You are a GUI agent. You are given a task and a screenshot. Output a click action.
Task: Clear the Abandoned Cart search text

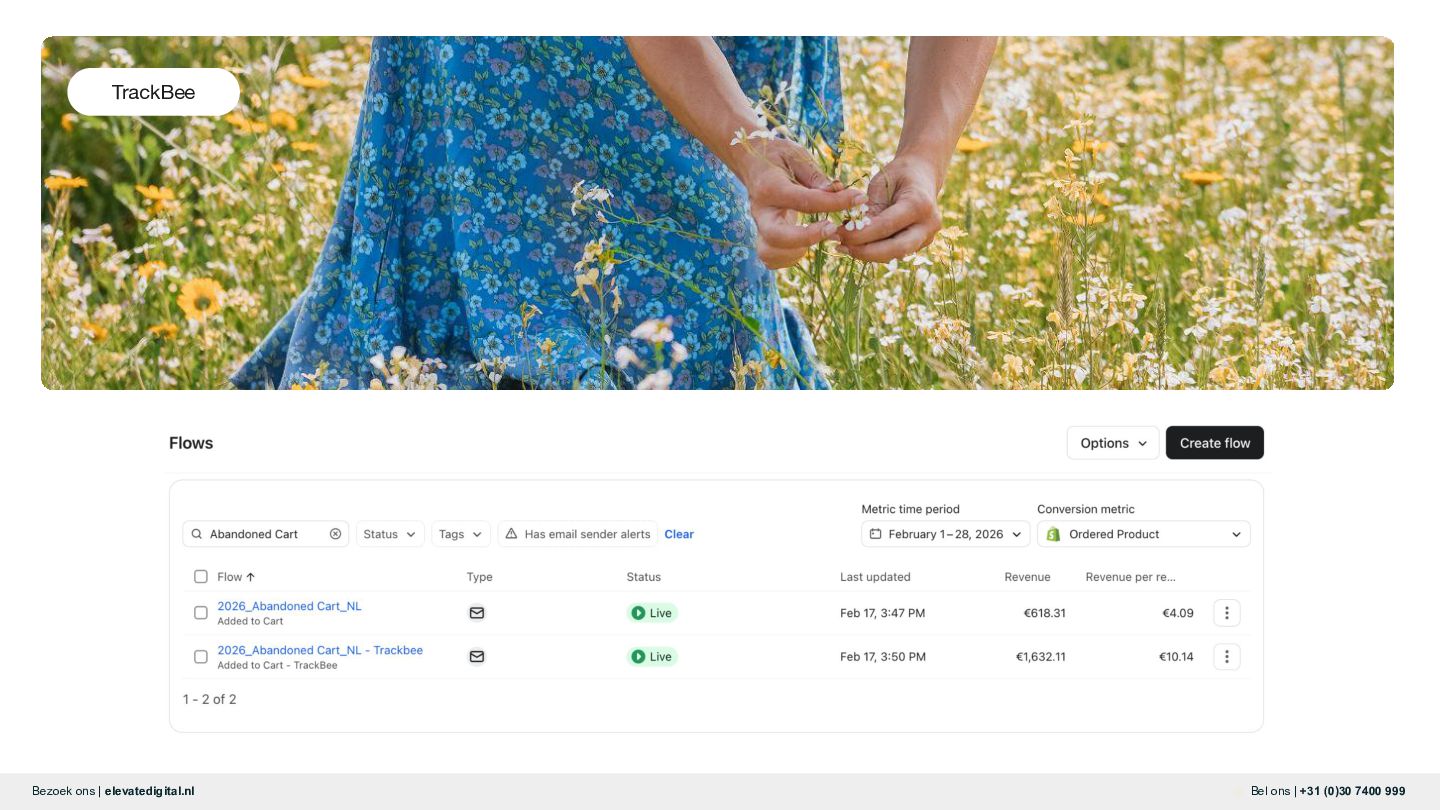click(335, 534)
